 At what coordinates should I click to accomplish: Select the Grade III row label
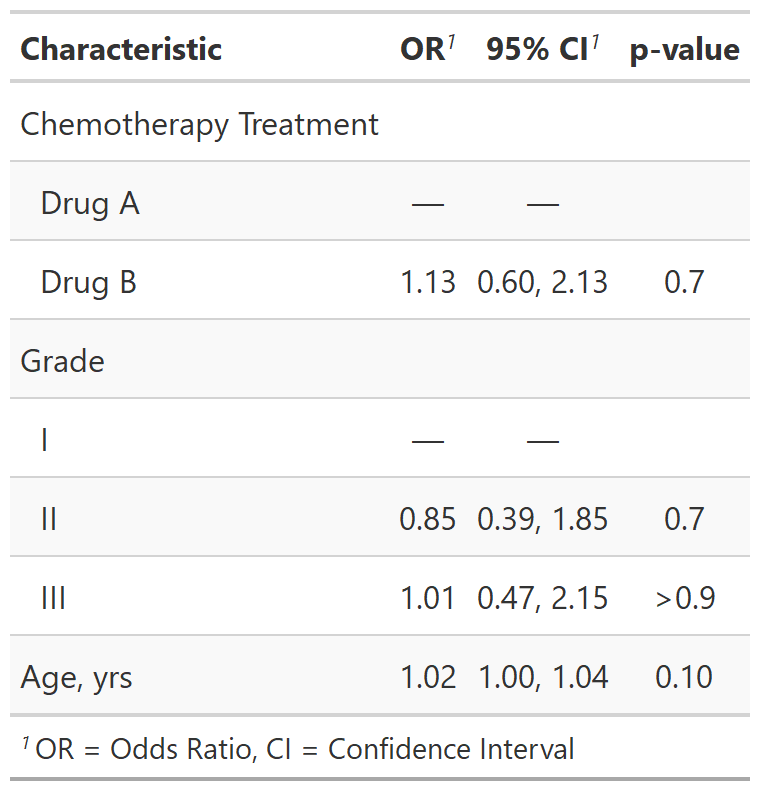tap(53, 599)
